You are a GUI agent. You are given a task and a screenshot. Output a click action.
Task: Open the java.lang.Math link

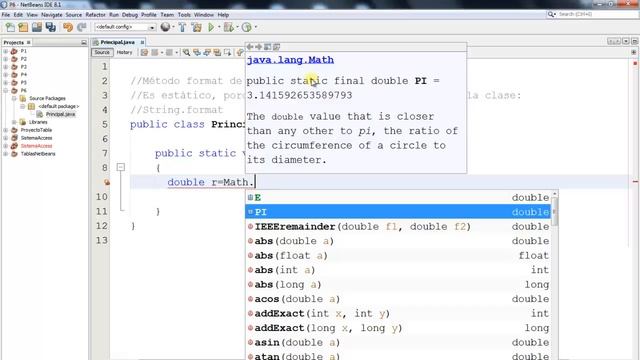coord(290,60)
